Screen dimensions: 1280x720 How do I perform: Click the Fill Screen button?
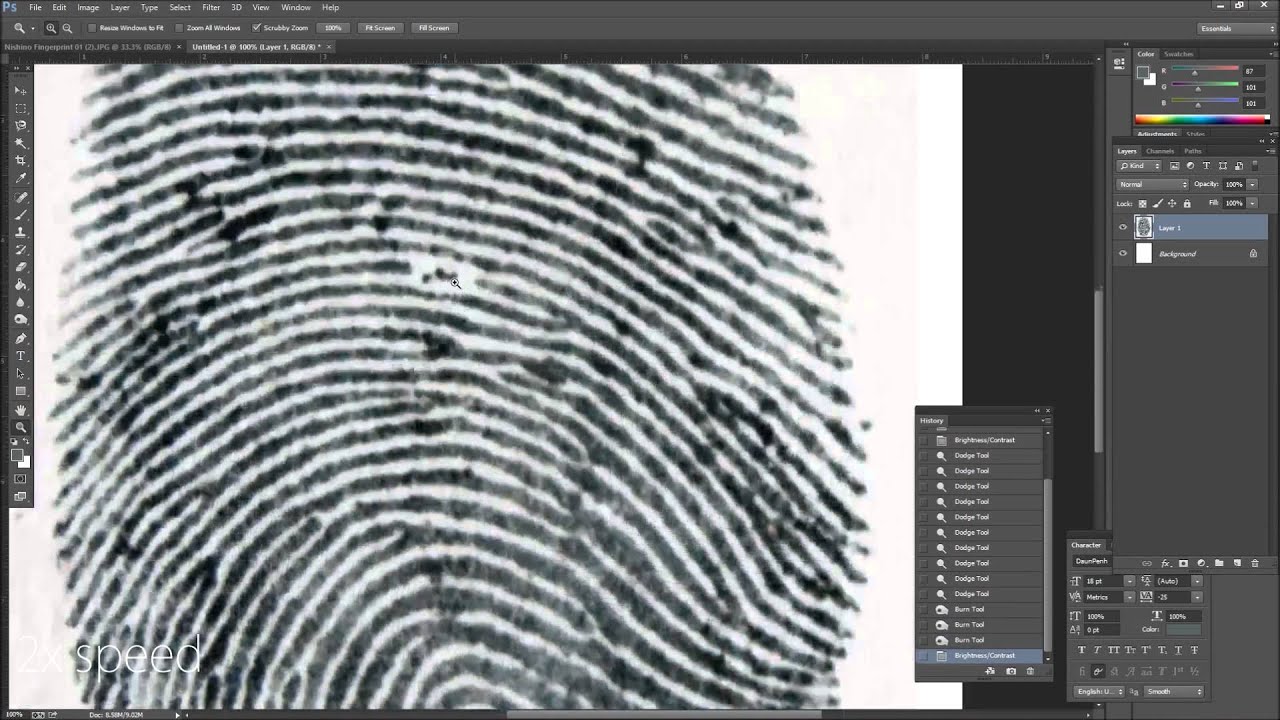pyautogui.click(x=433, y=28)
